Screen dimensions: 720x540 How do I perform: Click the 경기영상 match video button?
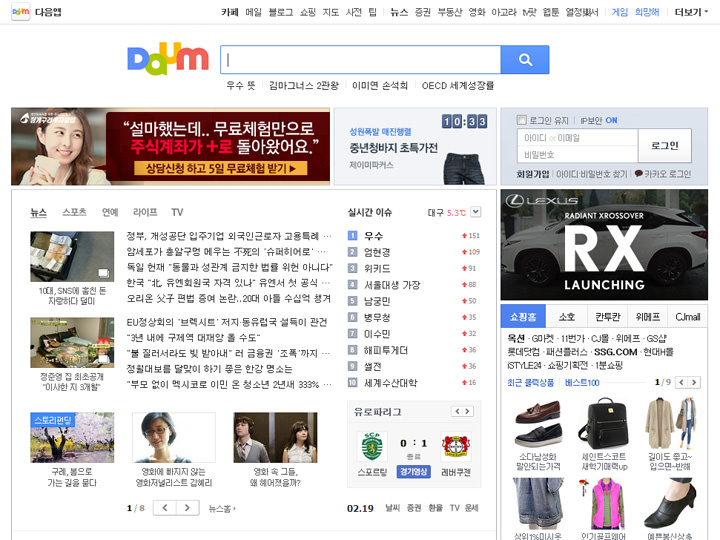point(414,472)
